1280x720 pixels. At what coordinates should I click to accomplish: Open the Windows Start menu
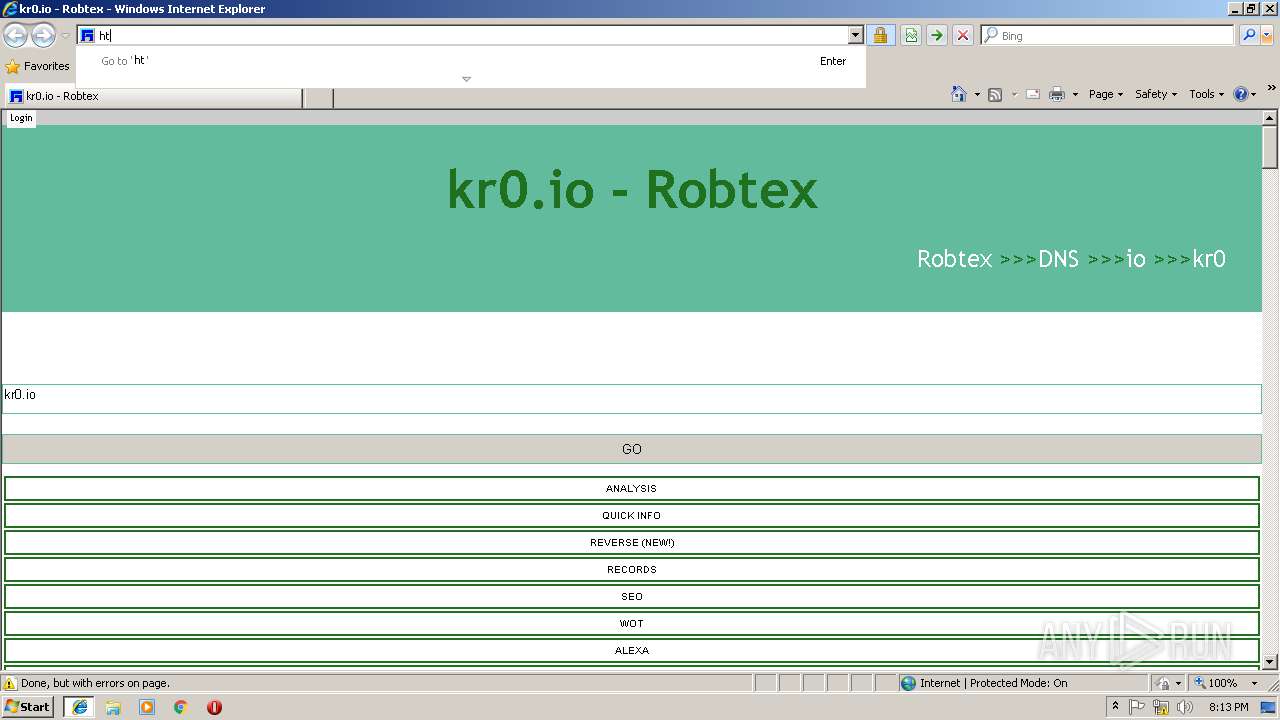pyautogui.click(x=27, y=707)
